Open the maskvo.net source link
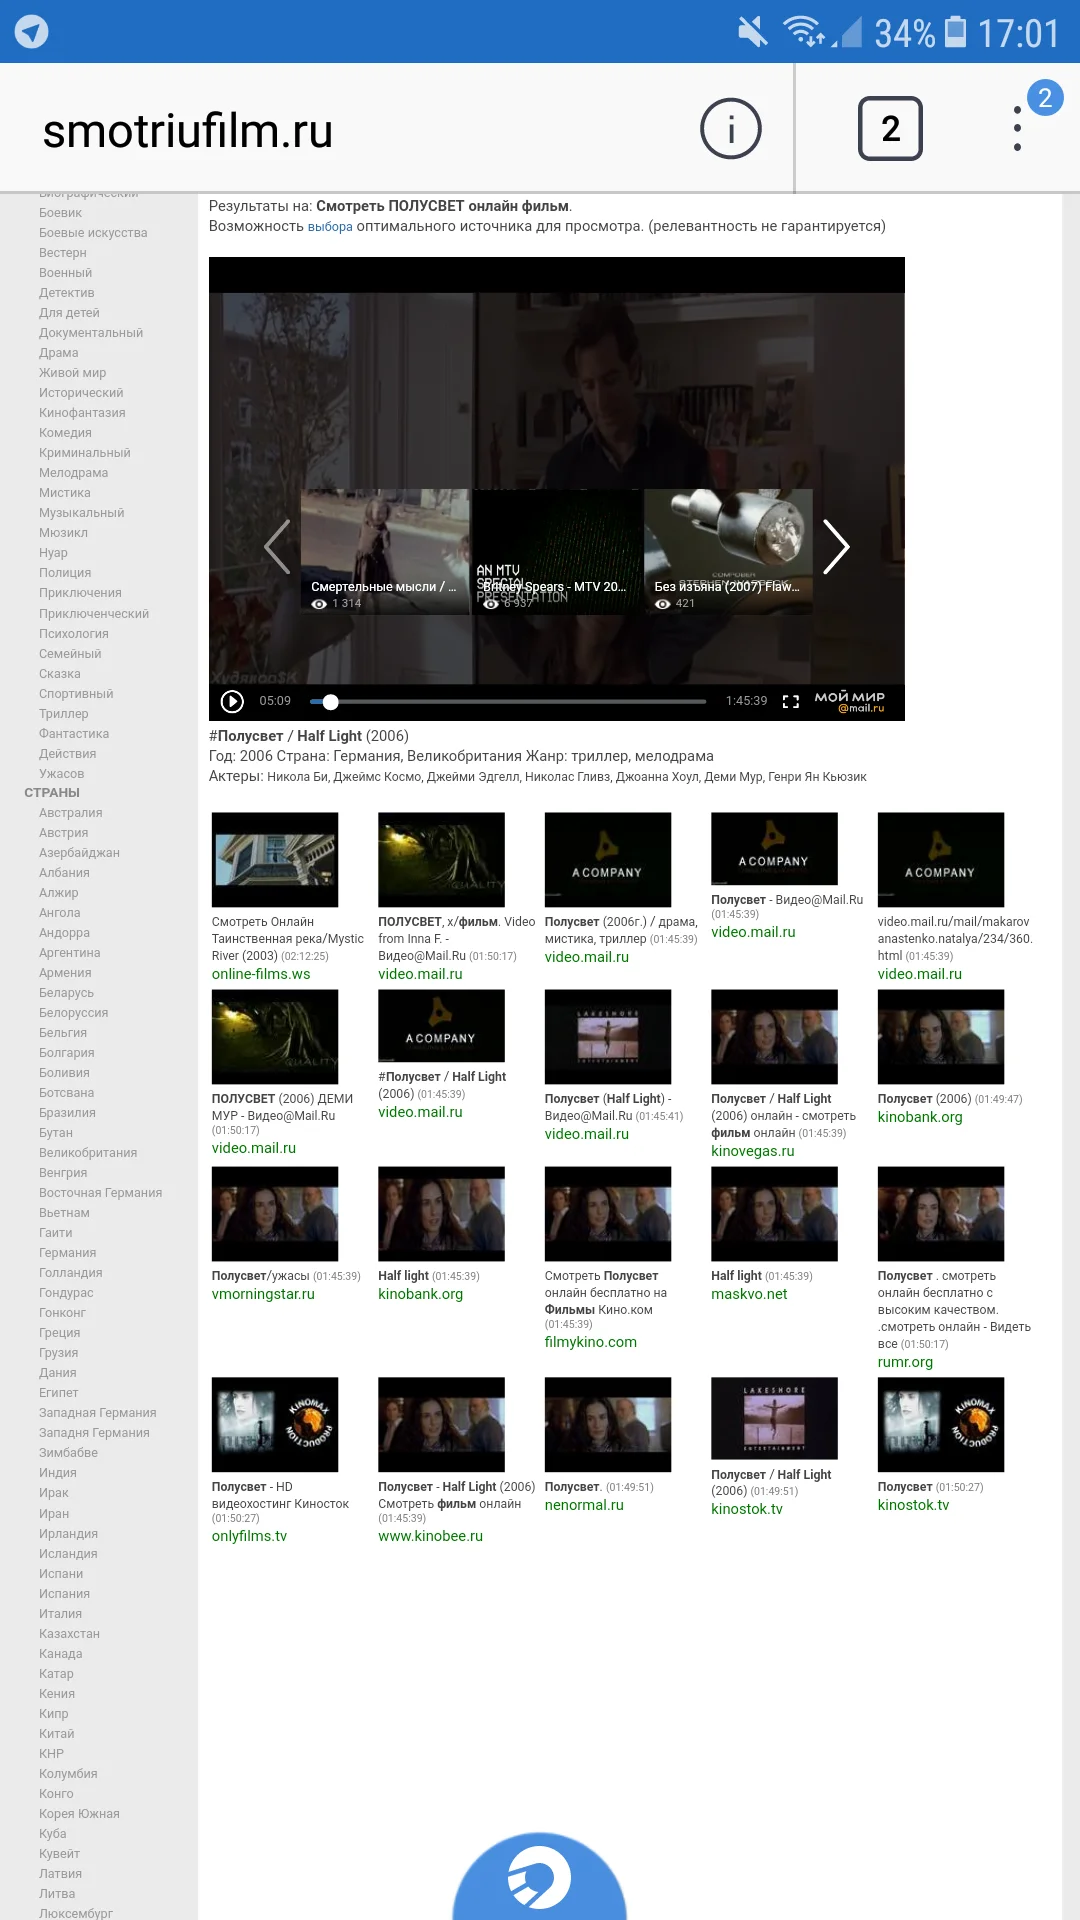Viewport: 1080px width, 1920px height. click(749, 1294)
